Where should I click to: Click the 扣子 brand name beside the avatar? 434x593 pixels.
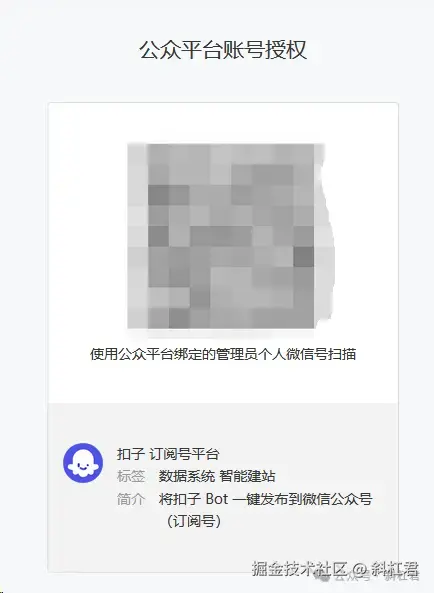[x=131, y=454]
